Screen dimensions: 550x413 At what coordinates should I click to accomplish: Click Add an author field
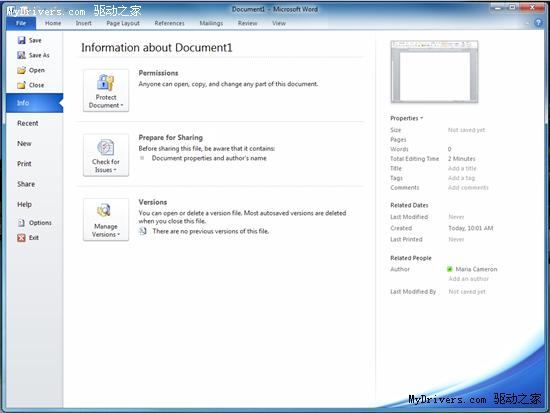pos(469,279)
